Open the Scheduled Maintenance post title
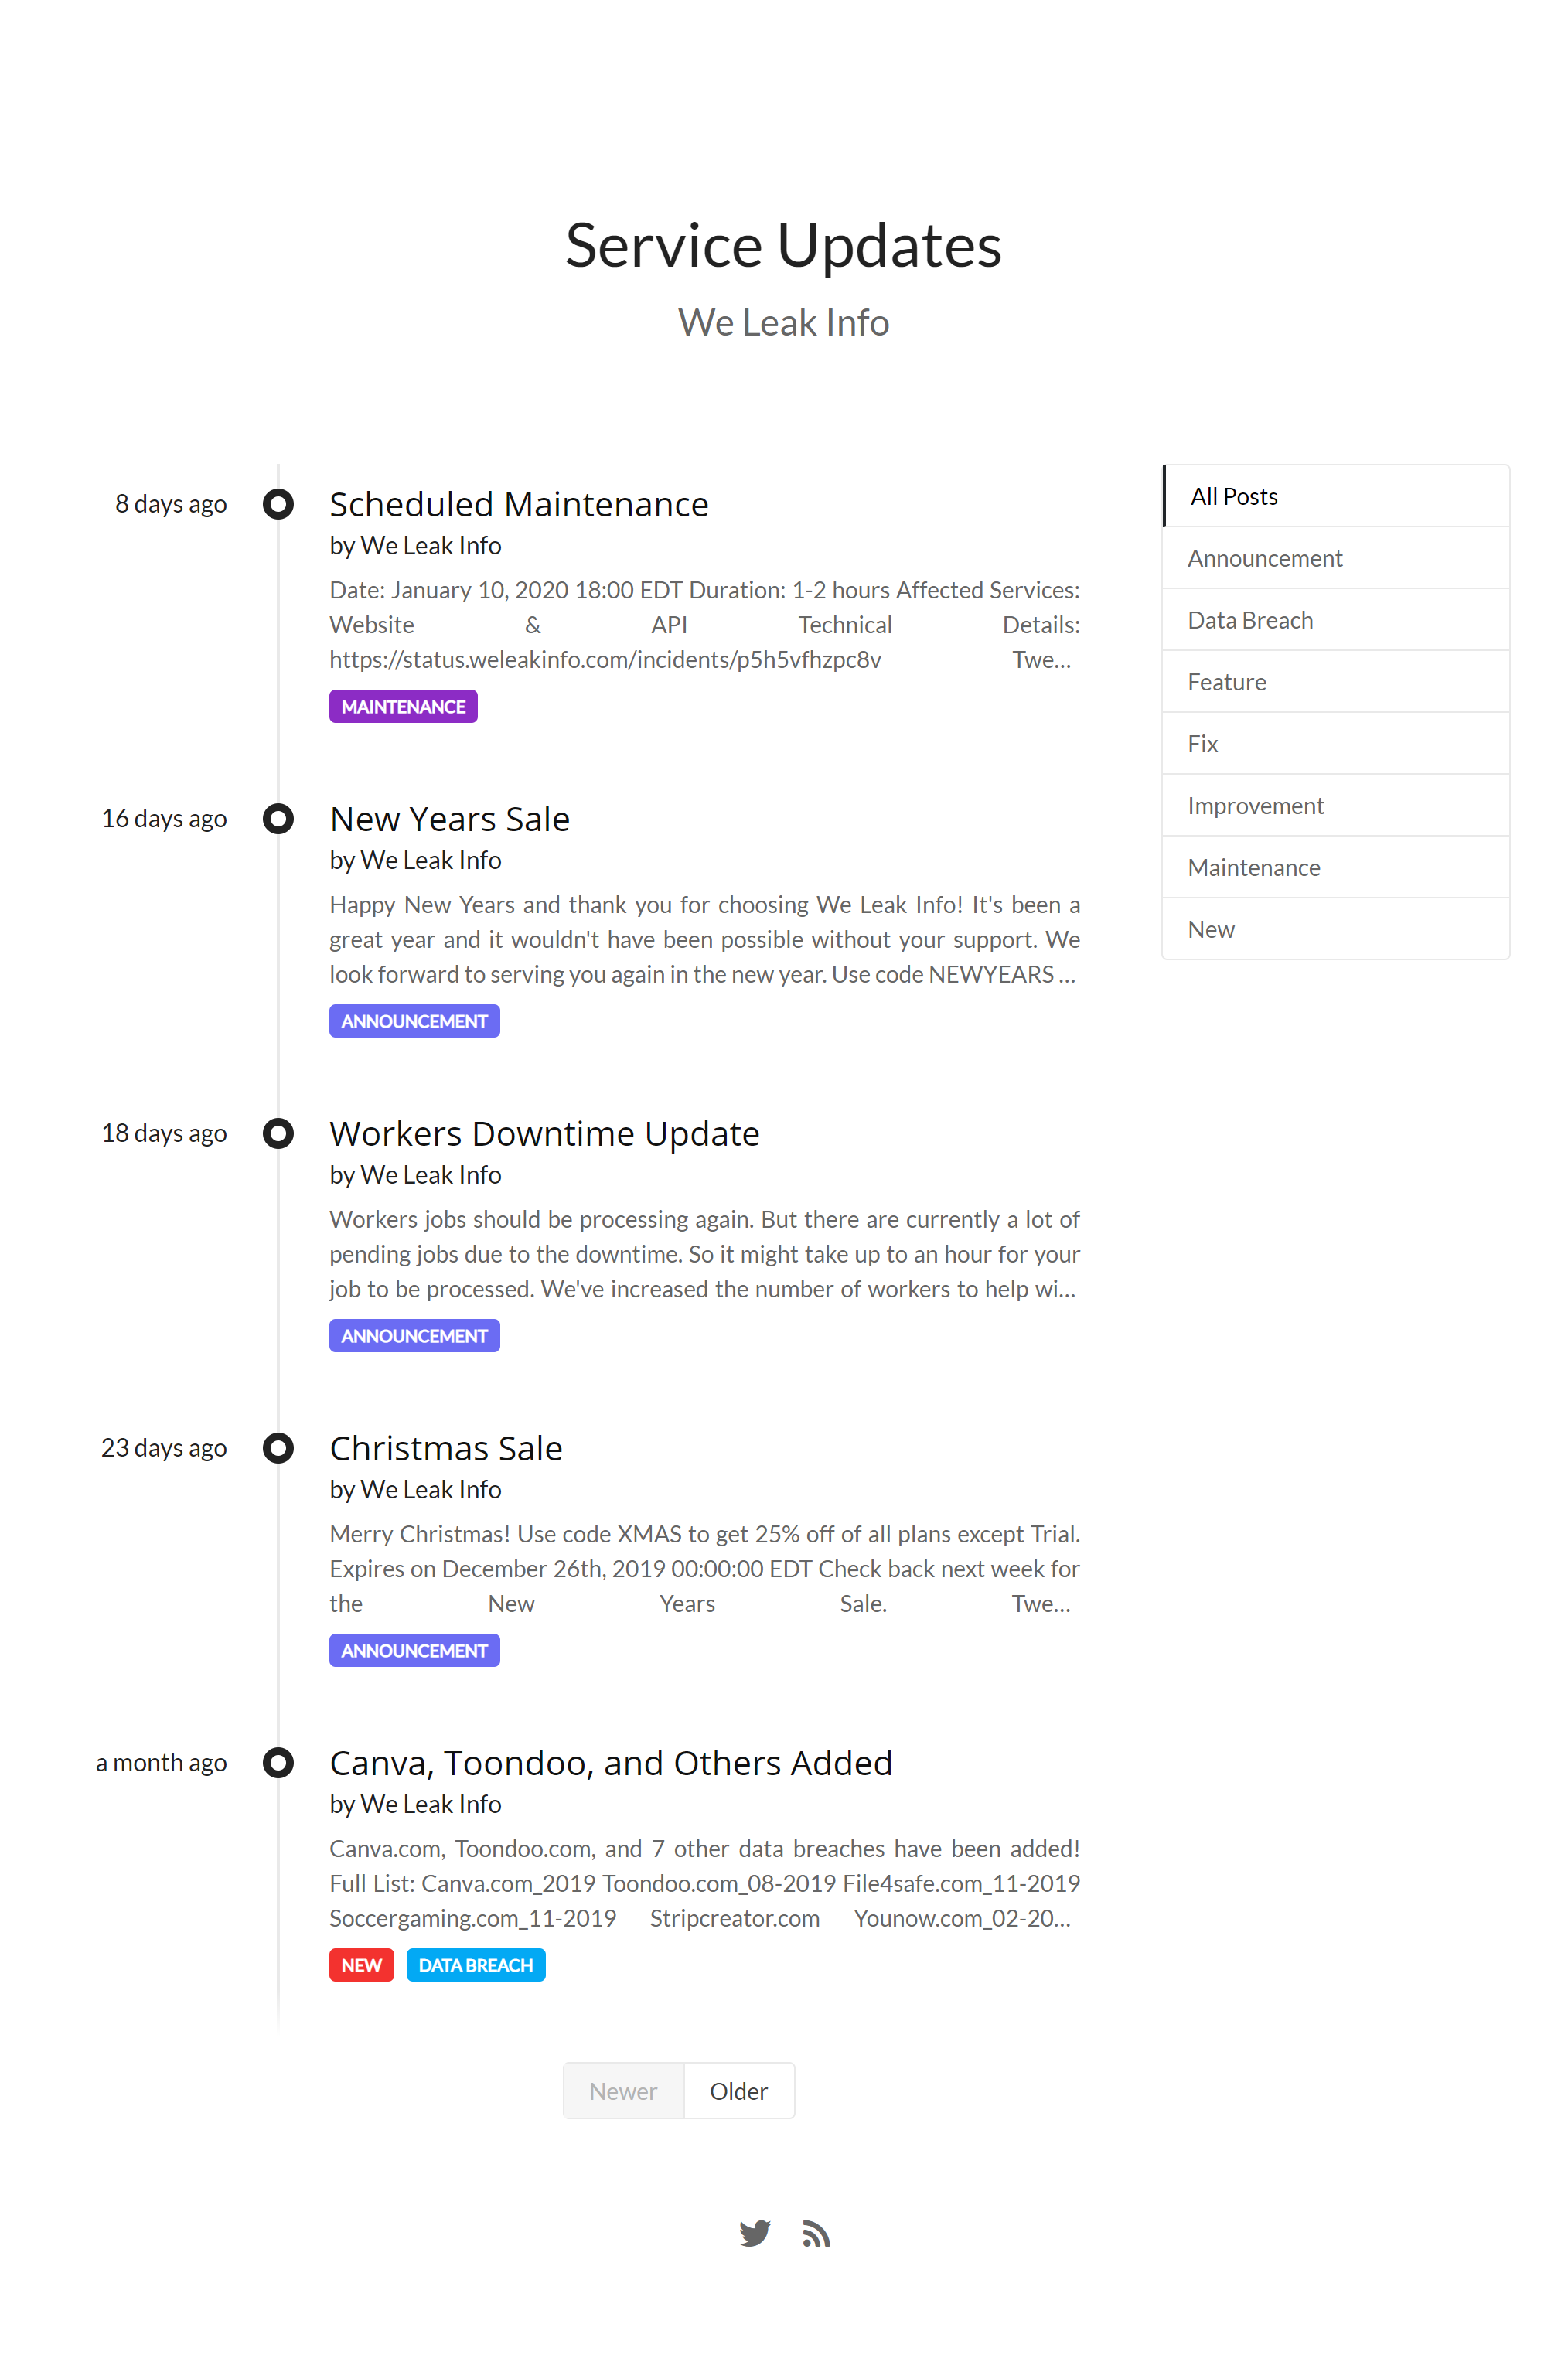1568x2355 pixels. click(518, 505)
